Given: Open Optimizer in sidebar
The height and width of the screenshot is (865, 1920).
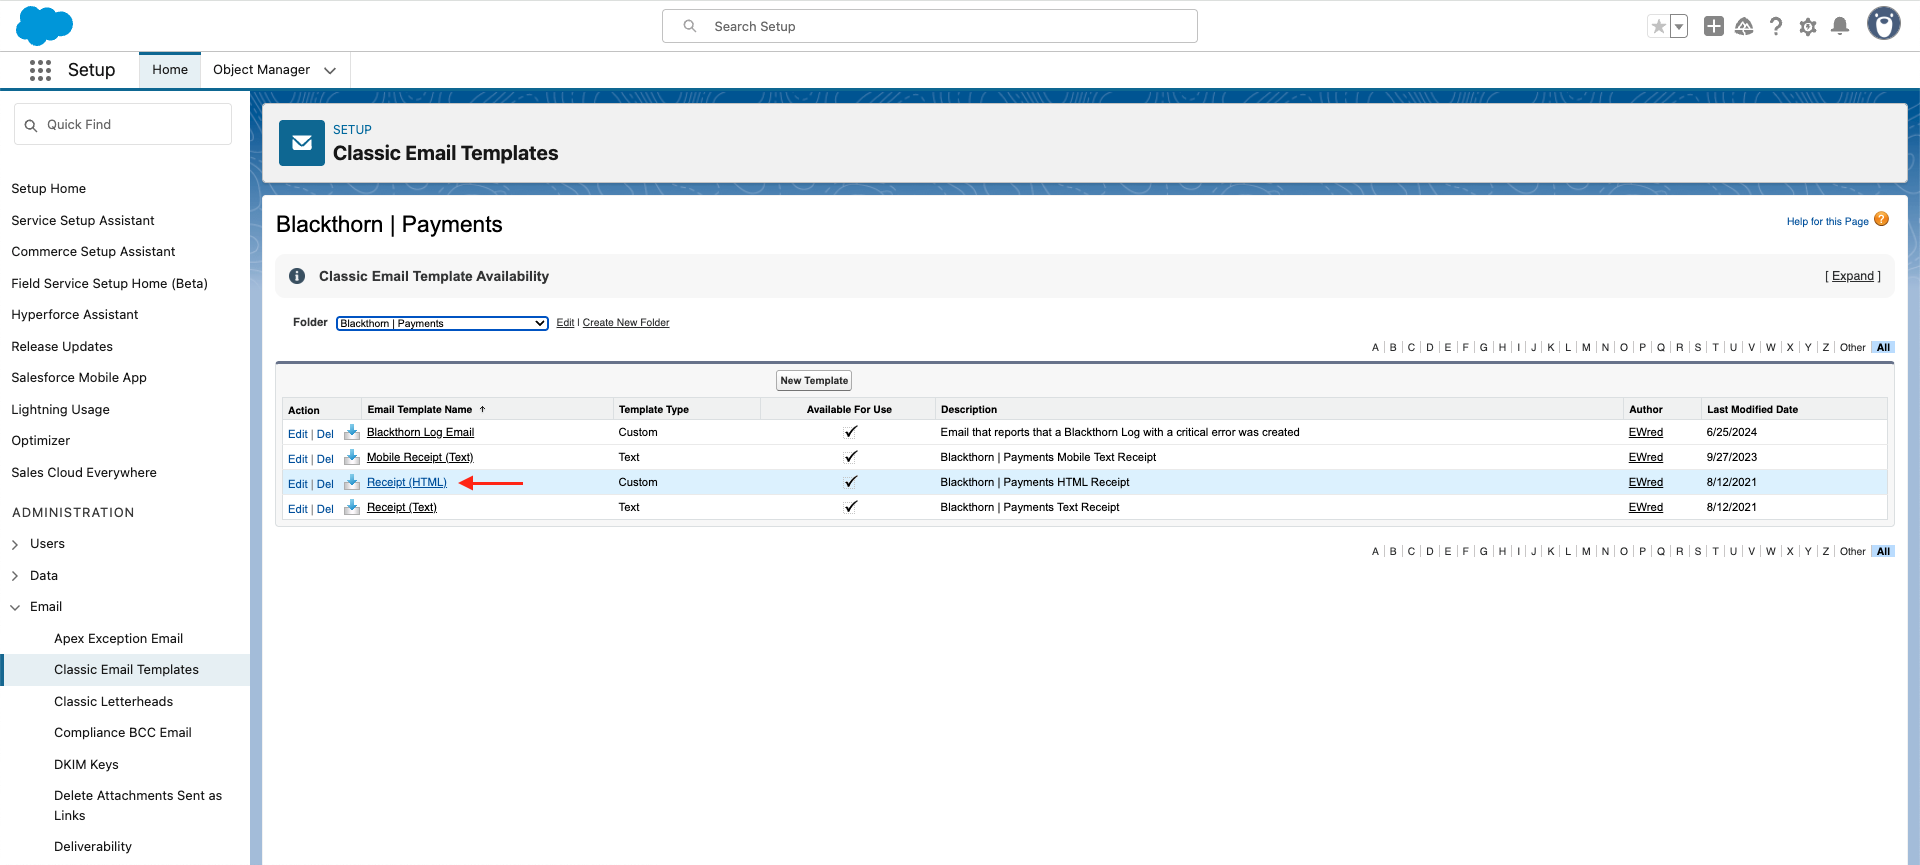Looking at the screenshot, I should 41,441.
